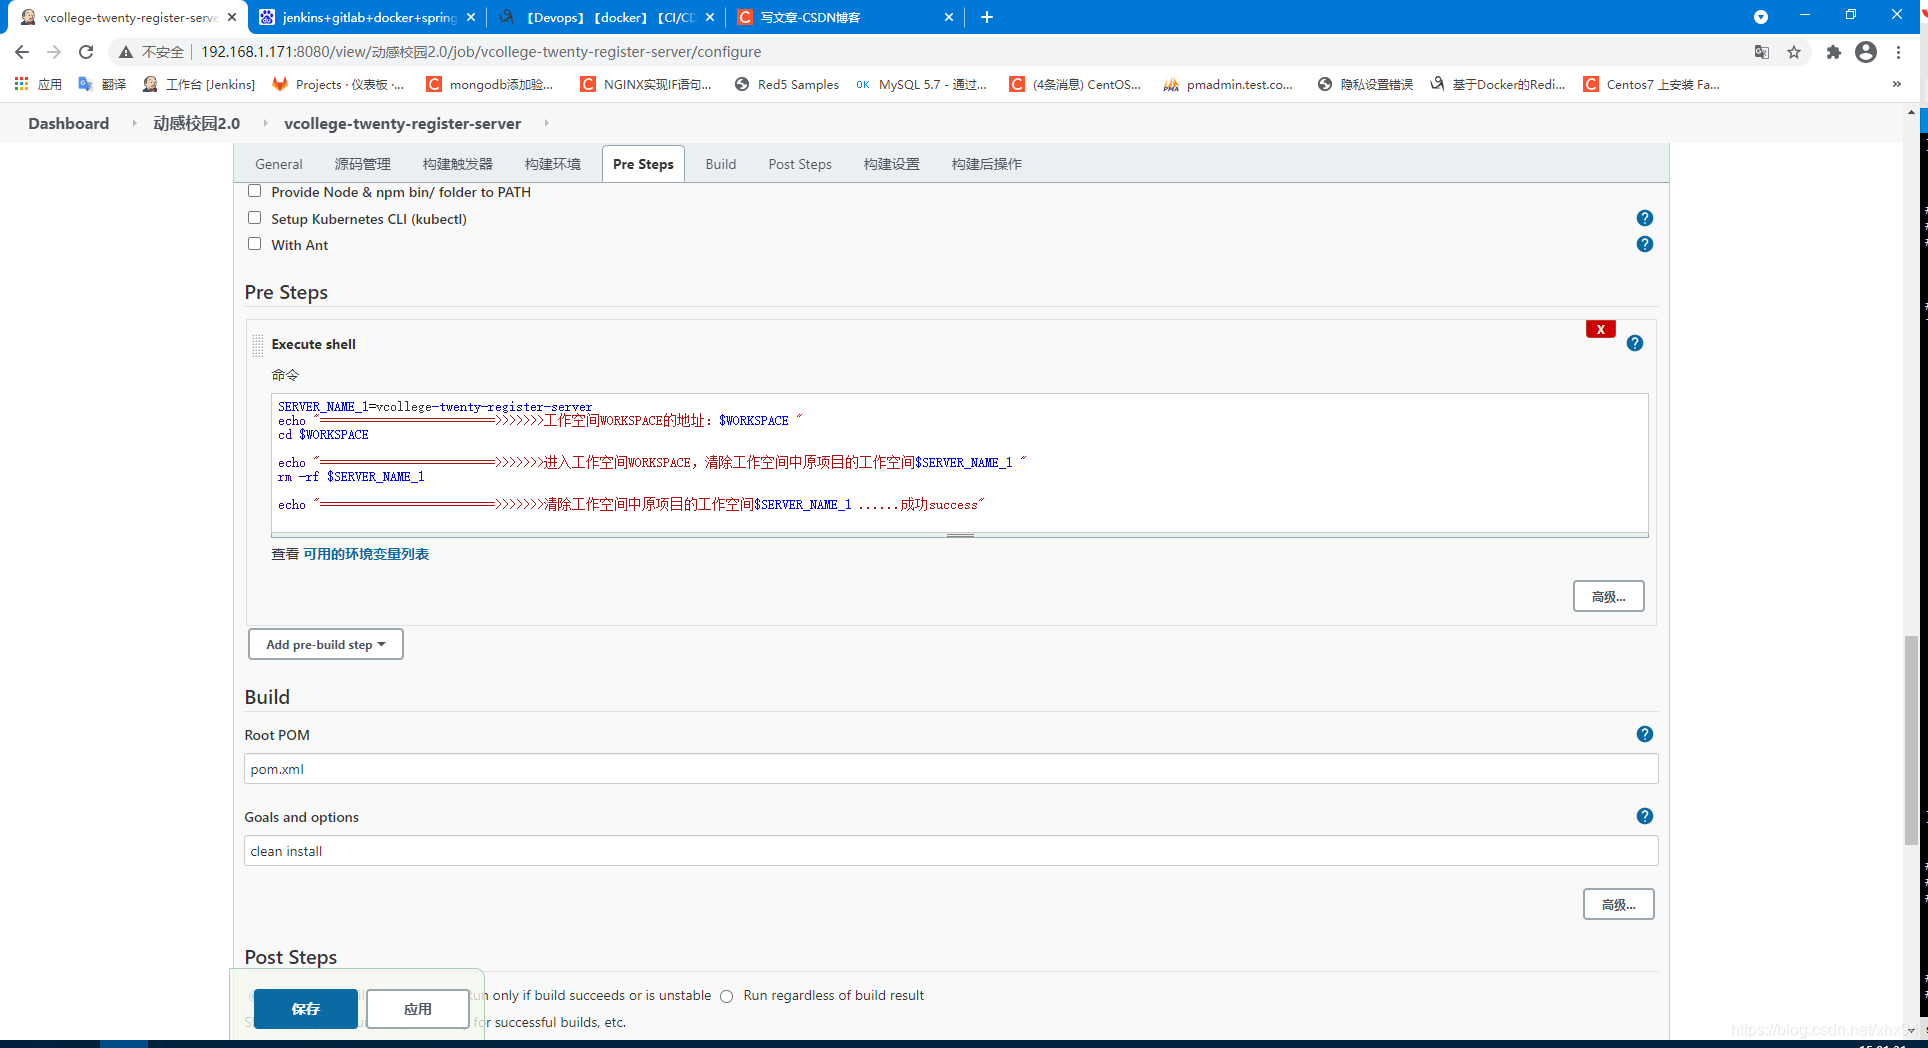Image resolution: width=1928 pixels, height=1048 pixels.
Task: Open help icon for Execute shell step
Action: [1634, 343]
